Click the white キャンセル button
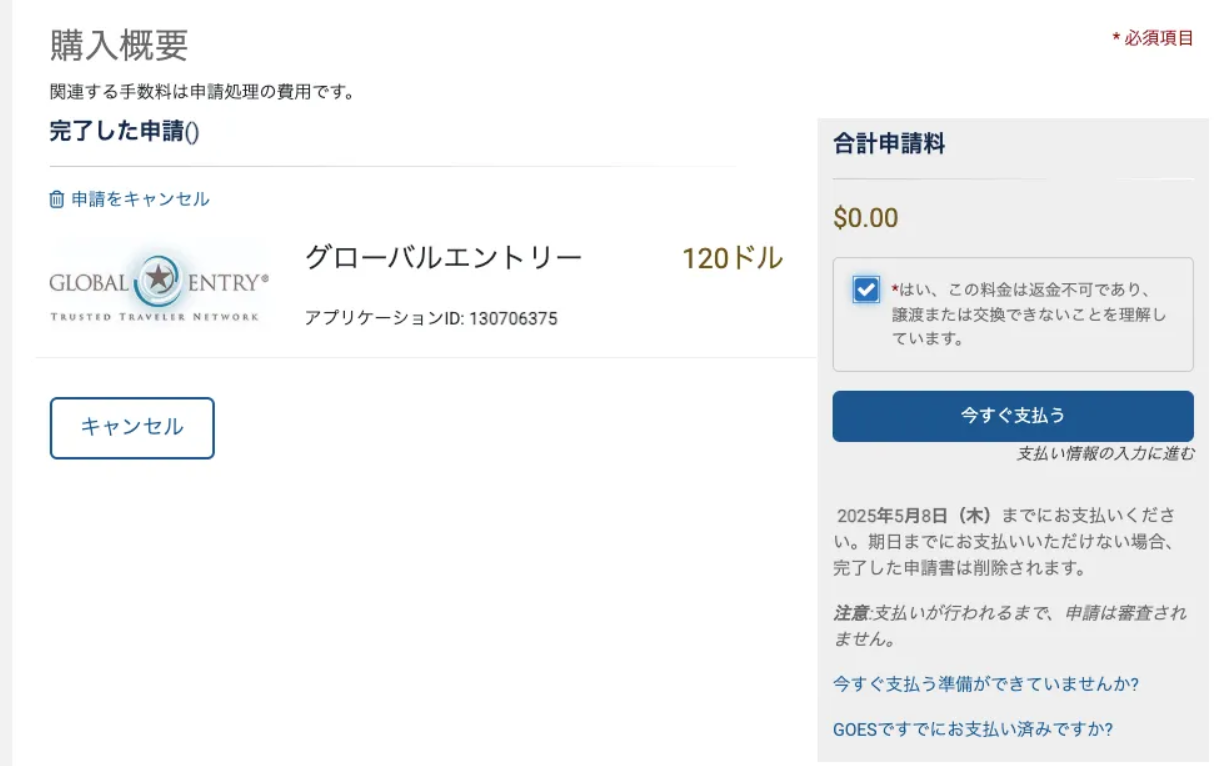The width and height of the screenshot is (1214, 766). [132, 428]
